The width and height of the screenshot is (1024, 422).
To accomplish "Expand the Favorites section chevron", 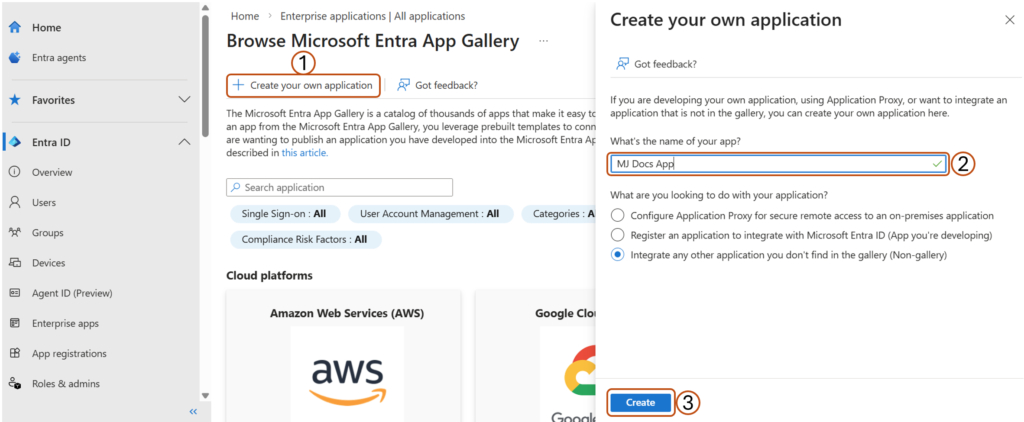I will (184, 100).
